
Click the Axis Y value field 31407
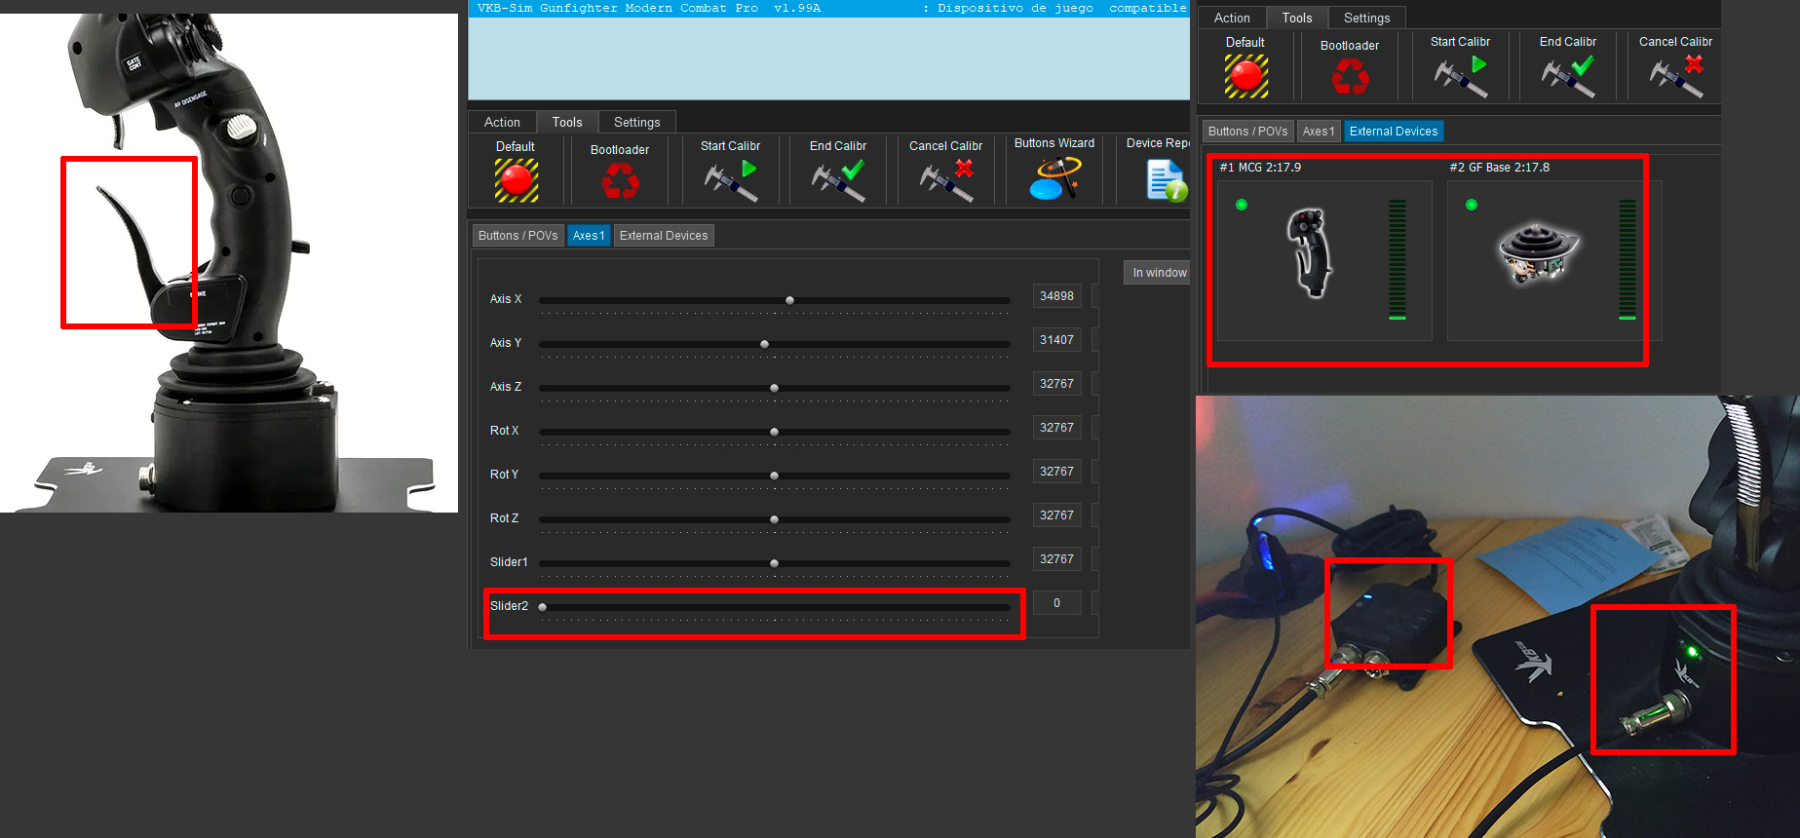pos(1057,340)
